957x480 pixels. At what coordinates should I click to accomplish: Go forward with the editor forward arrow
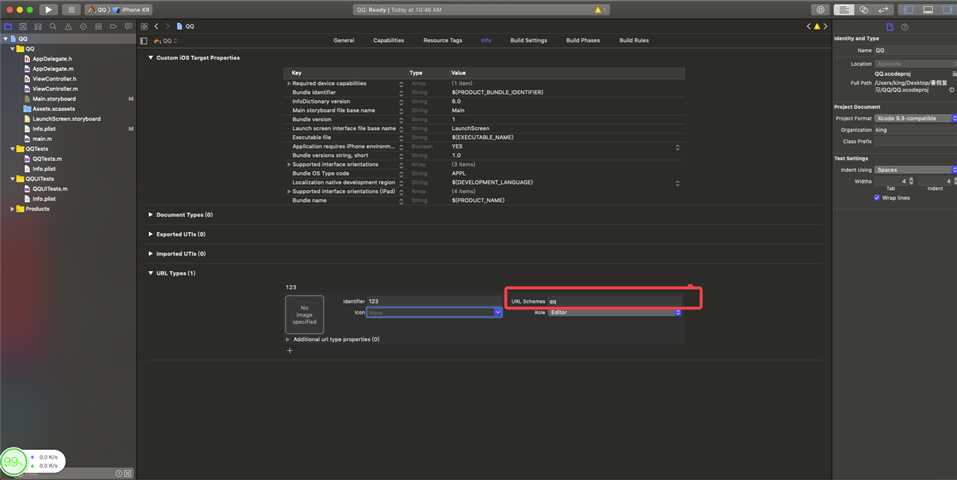(167, 26)
